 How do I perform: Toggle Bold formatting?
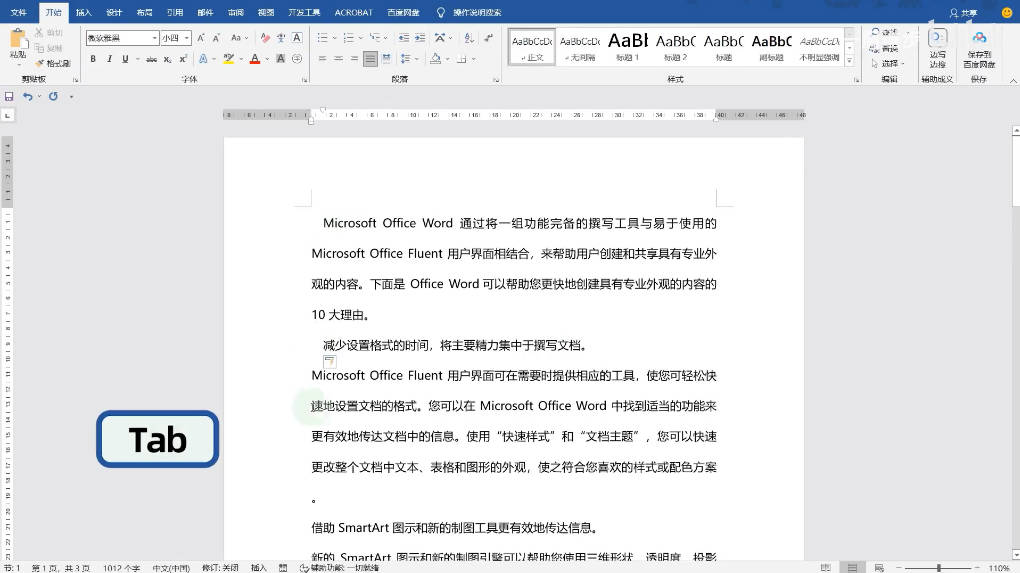[93, 59]
